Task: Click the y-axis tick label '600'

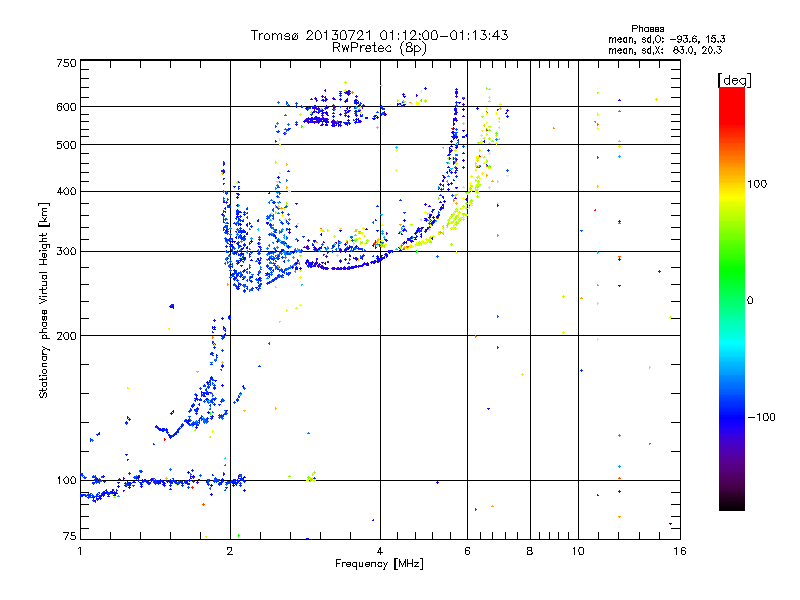Action: [66, 107]
